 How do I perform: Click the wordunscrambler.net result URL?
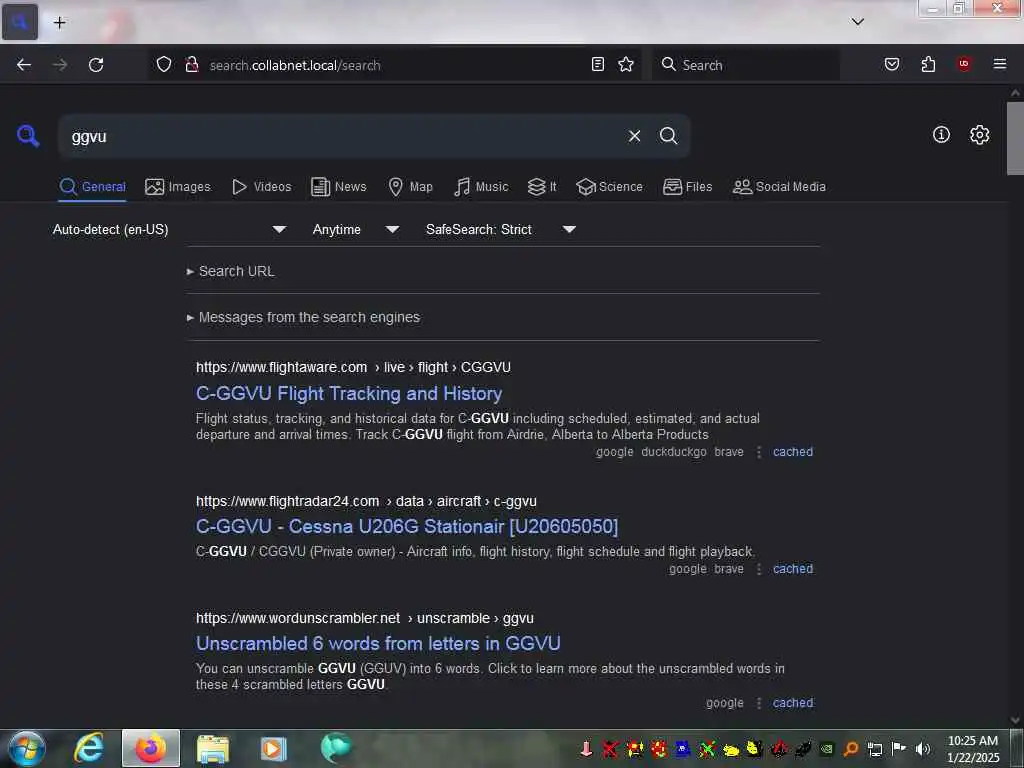[364, 618]
